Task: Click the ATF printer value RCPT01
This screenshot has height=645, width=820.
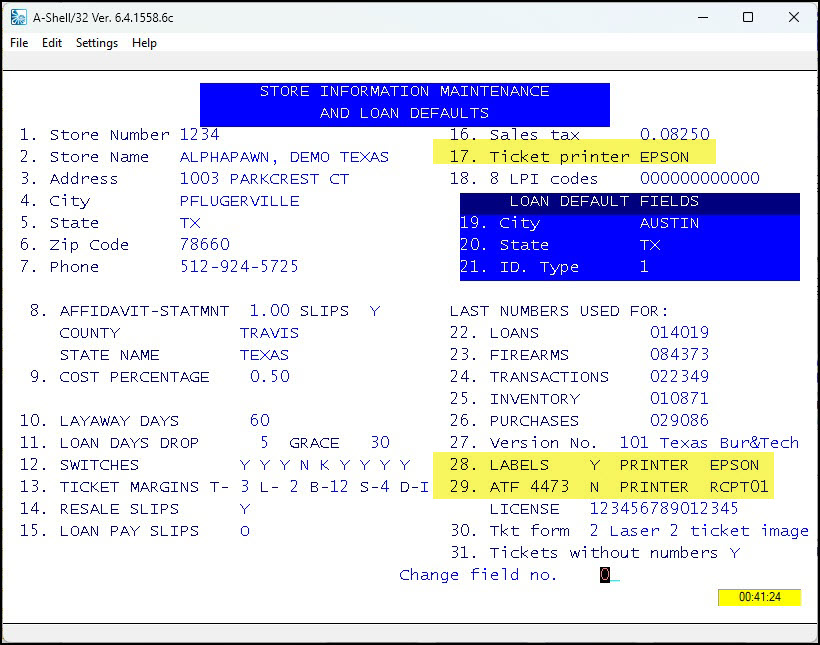Action: [739, 487]
